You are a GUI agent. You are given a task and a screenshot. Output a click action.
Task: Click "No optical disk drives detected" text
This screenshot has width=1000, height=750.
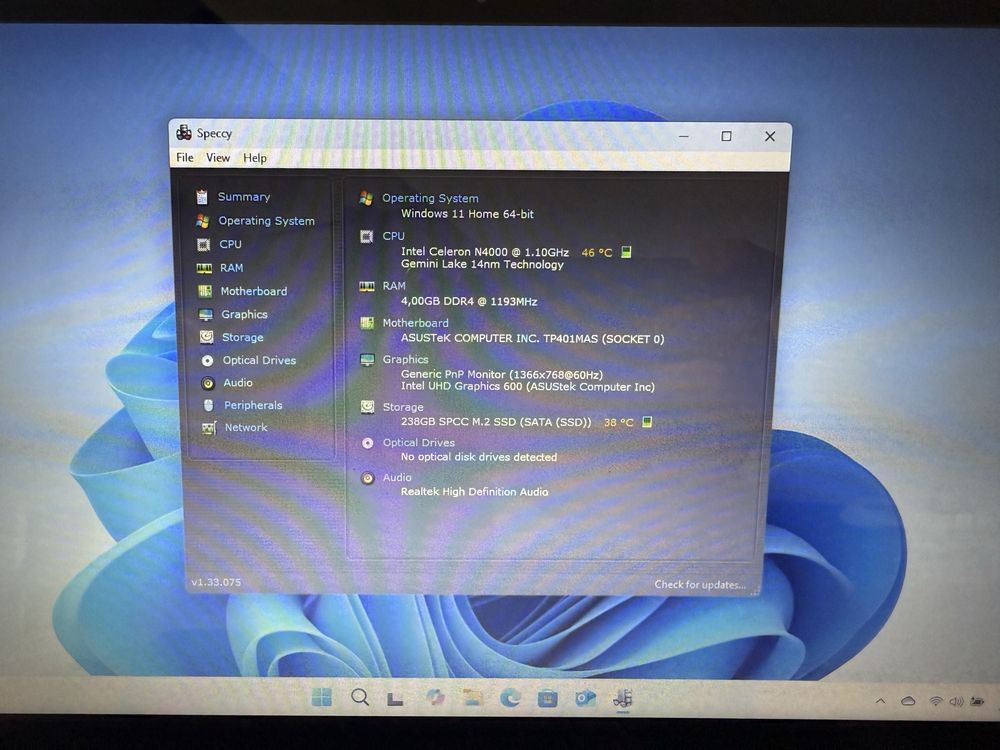[x=478, y=457]
